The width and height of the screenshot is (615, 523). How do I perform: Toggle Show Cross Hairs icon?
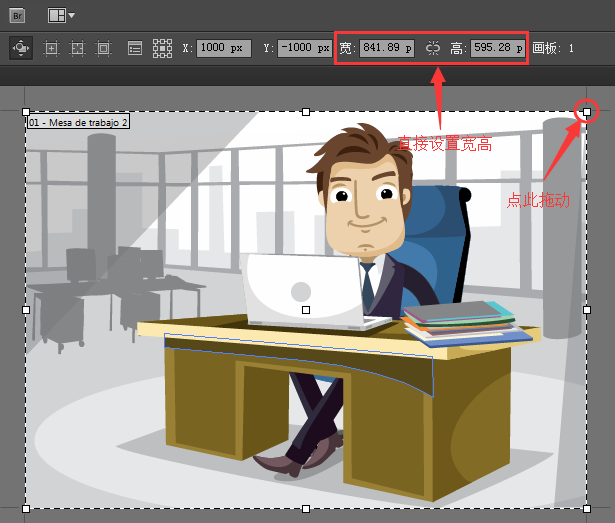(x=77, y=48)
